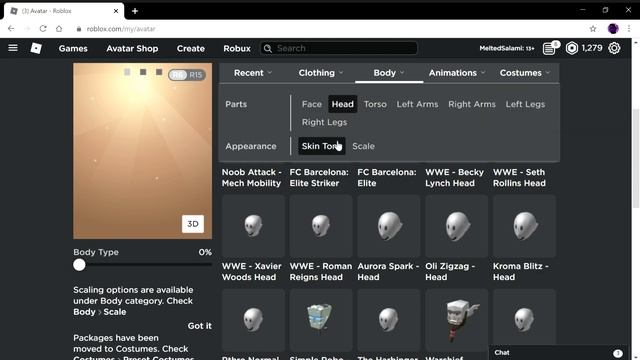Click the WWE - Becky Lynch Head label
Viewport: 640px width, 360px height.
[455, 178]
